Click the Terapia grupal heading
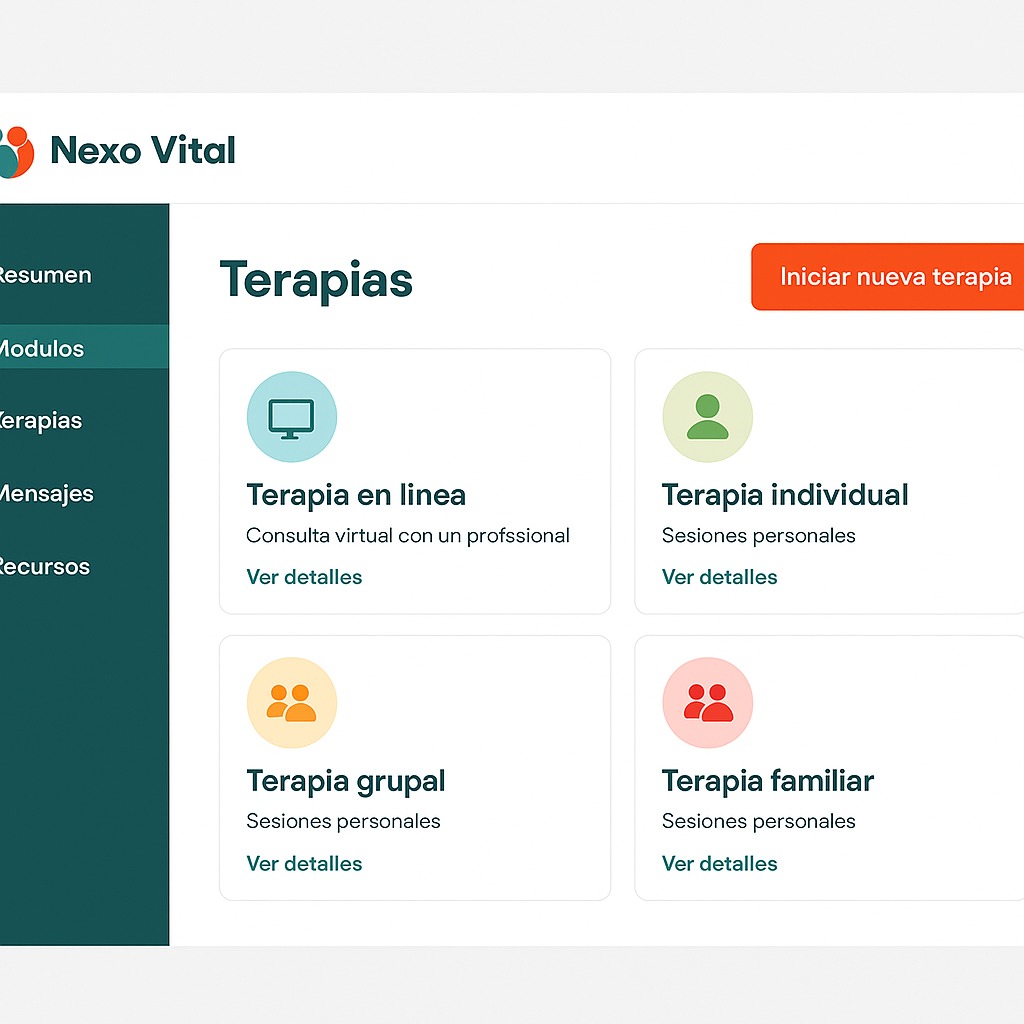This screenshot has height=1024, width=1024. 346,781
